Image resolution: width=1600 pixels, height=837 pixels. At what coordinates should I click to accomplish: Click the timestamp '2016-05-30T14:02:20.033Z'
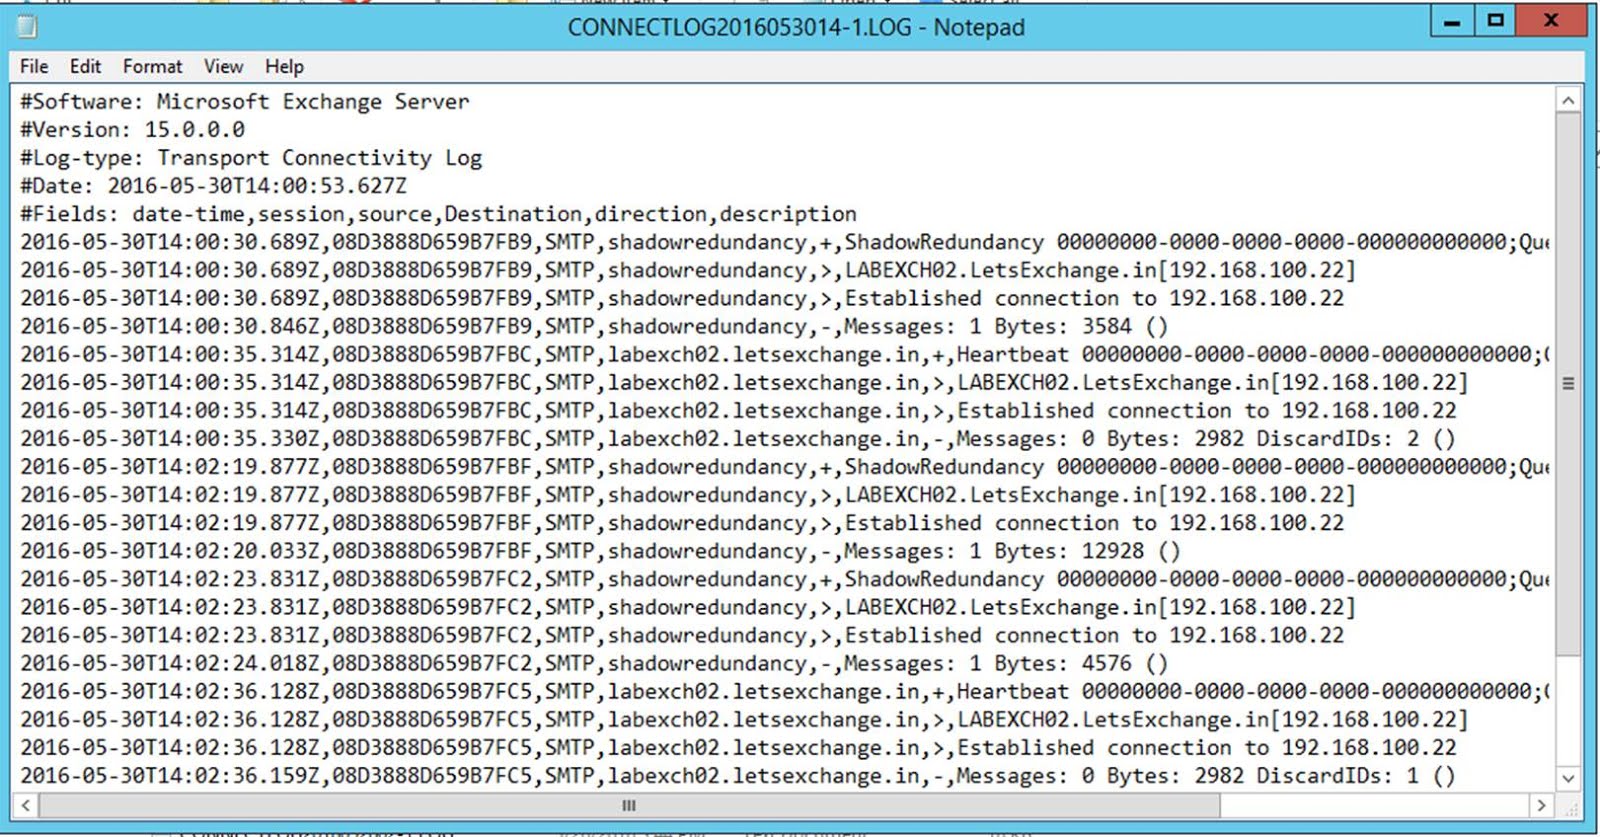[170, 551]
